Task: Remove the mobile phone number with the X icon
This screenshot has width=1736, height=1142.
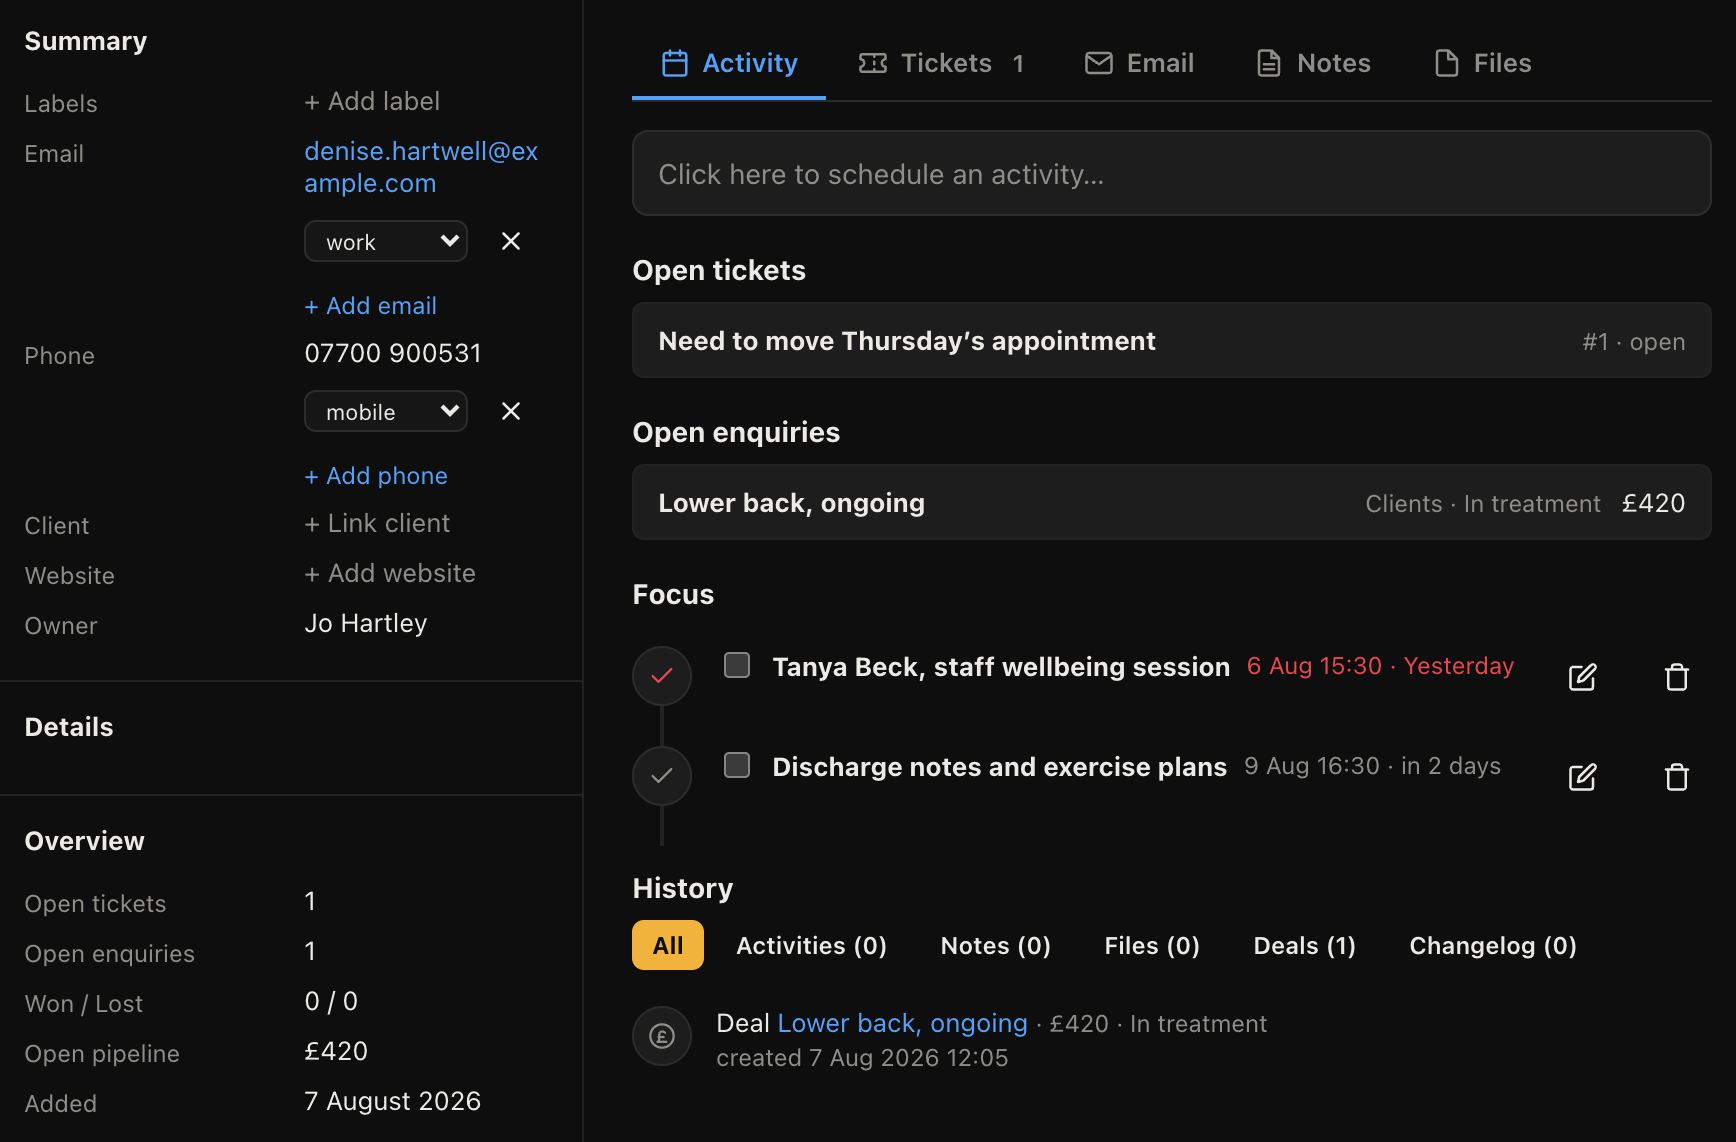Action: (511, 411)
